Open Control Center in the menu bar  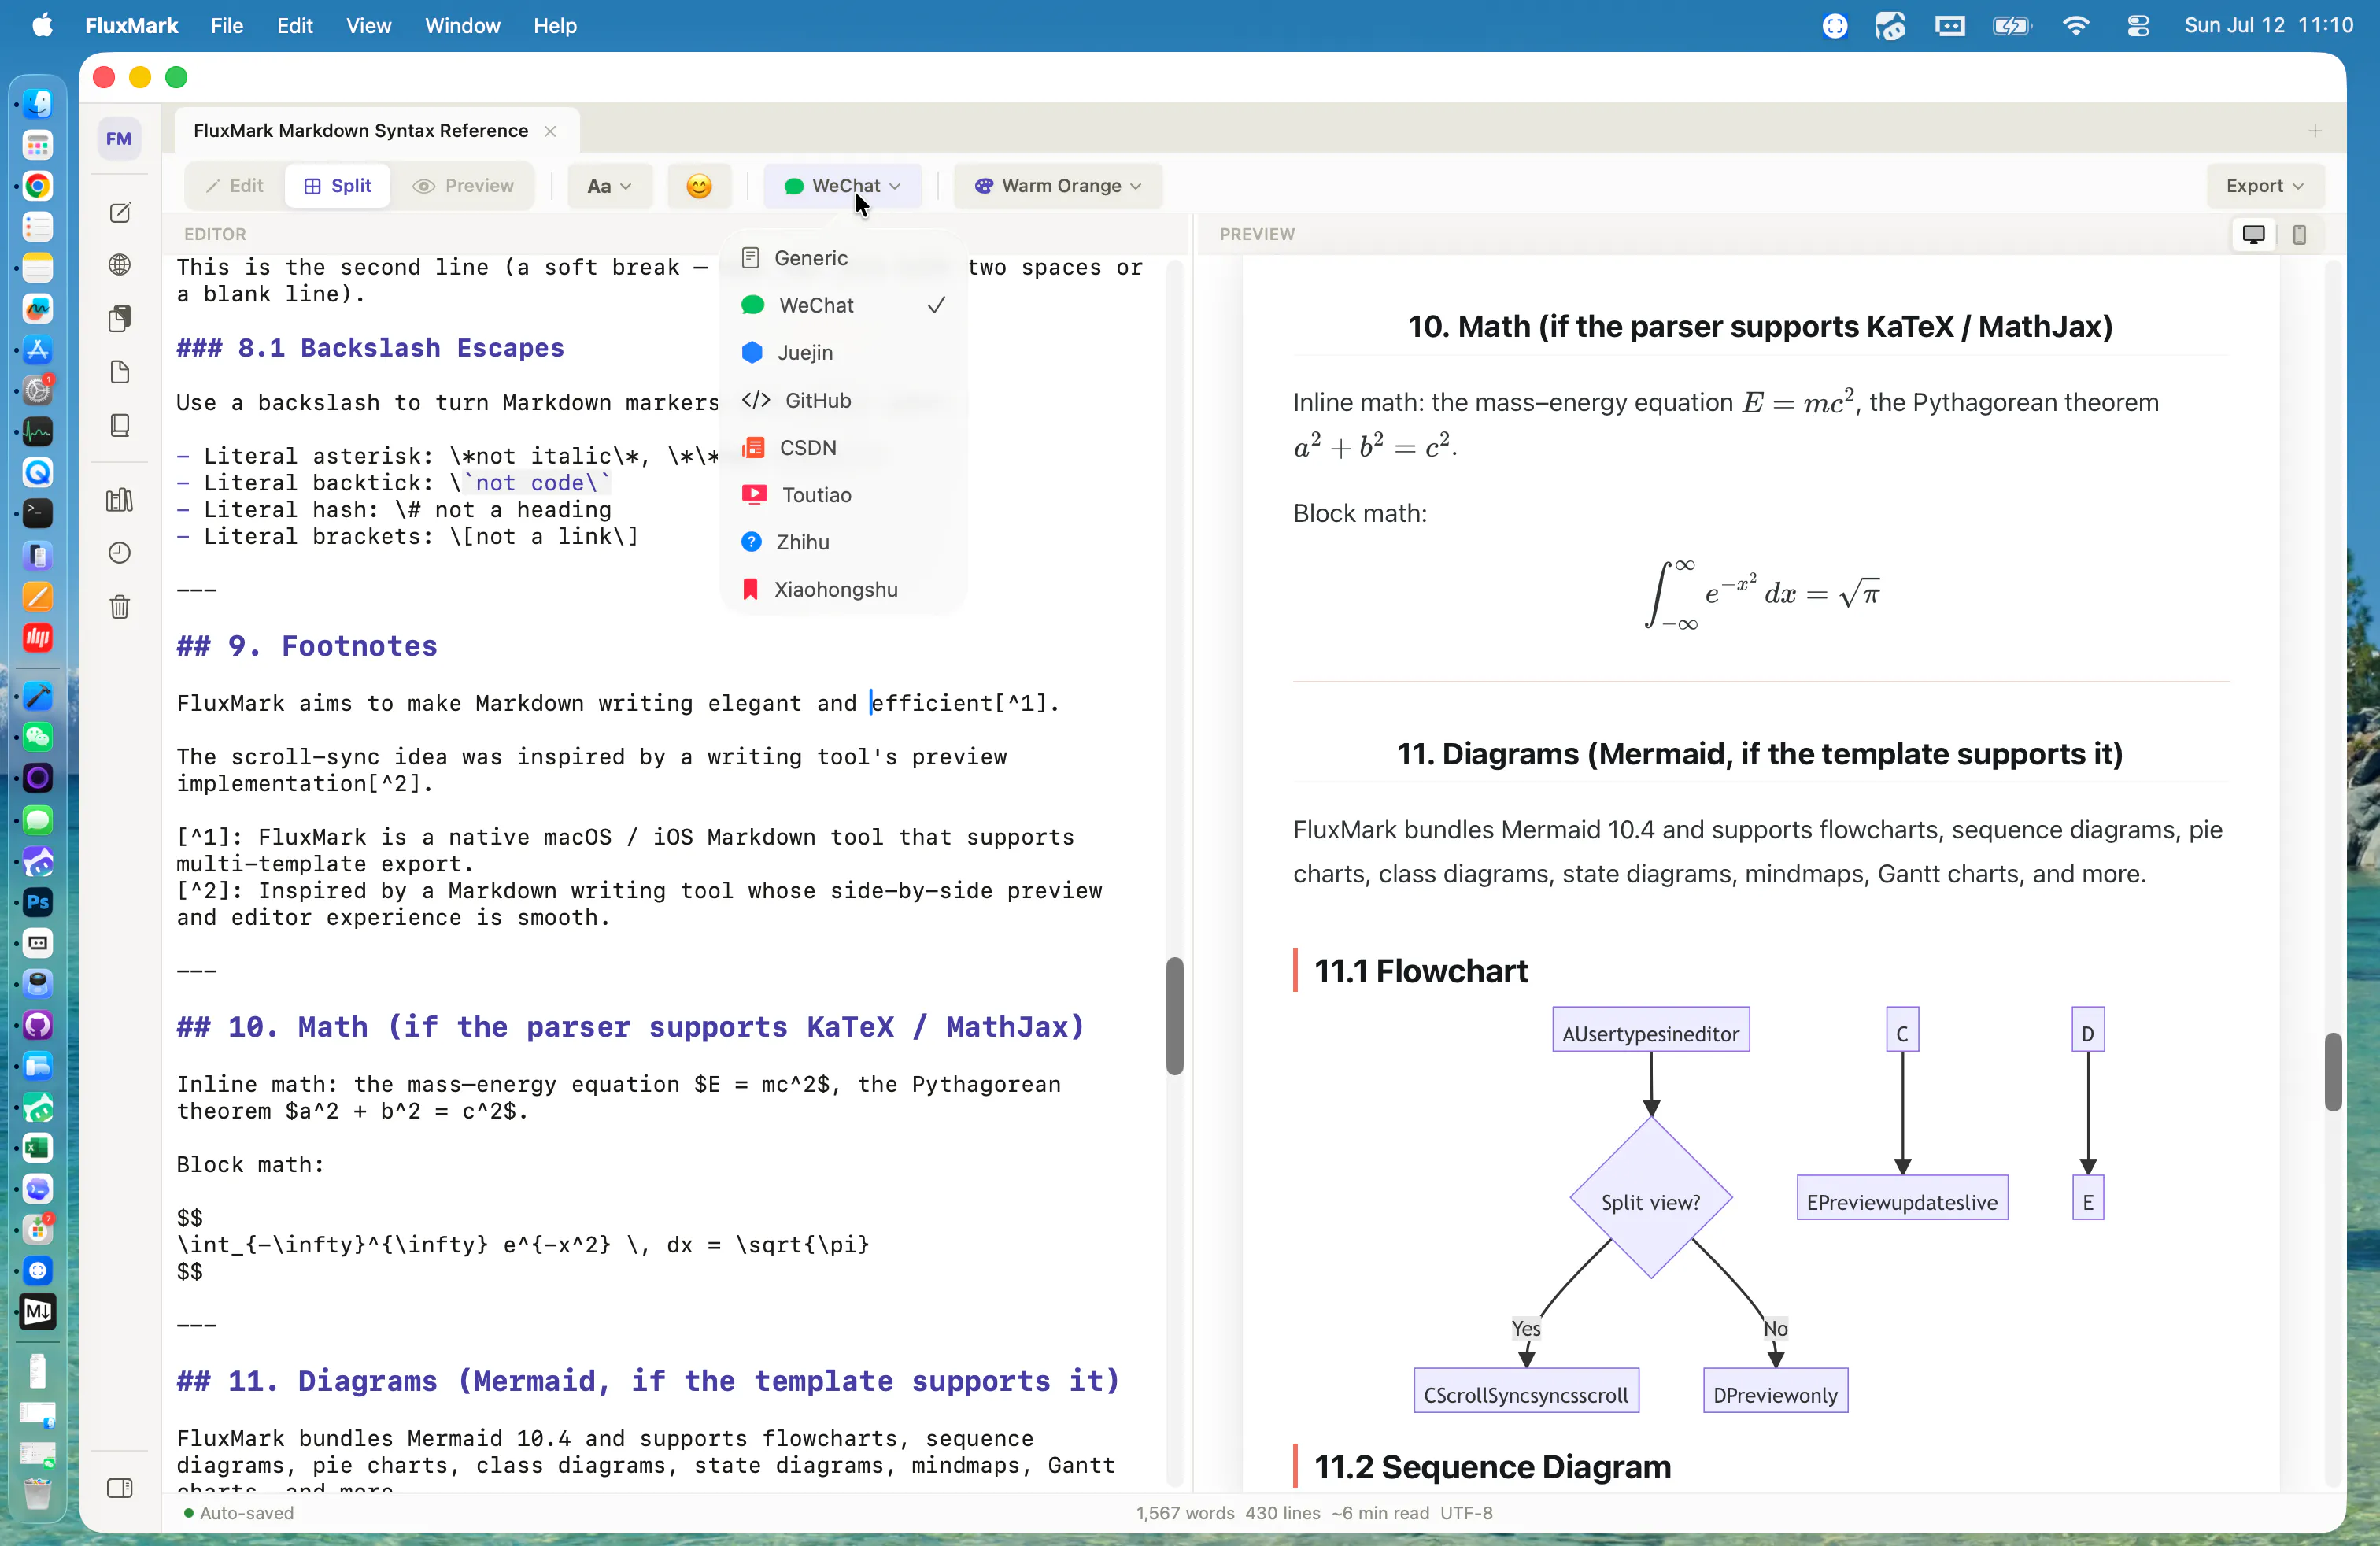pos(2137,26)
